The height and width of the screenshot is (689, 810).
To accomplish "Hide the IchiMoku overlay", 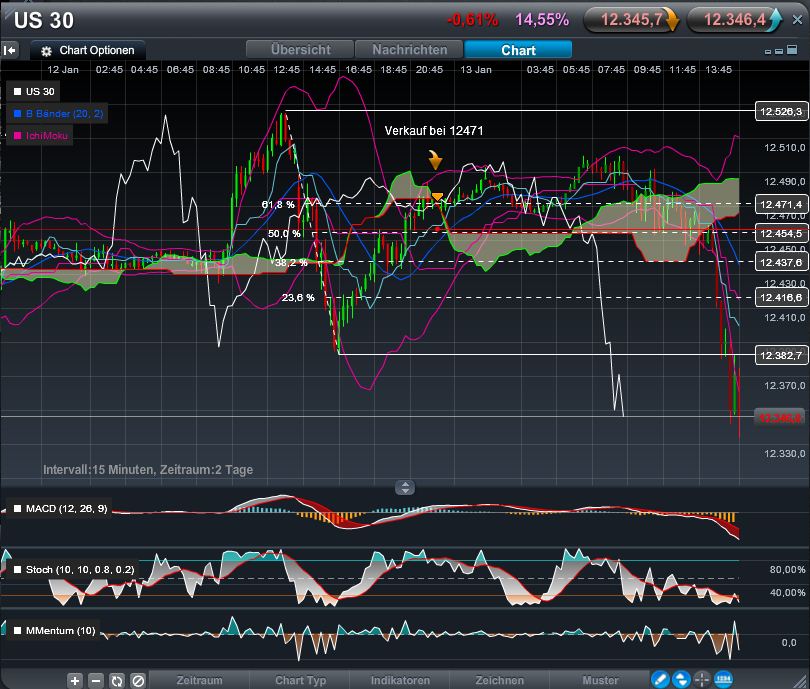I will pyautogui.click(x=16, y=135).
